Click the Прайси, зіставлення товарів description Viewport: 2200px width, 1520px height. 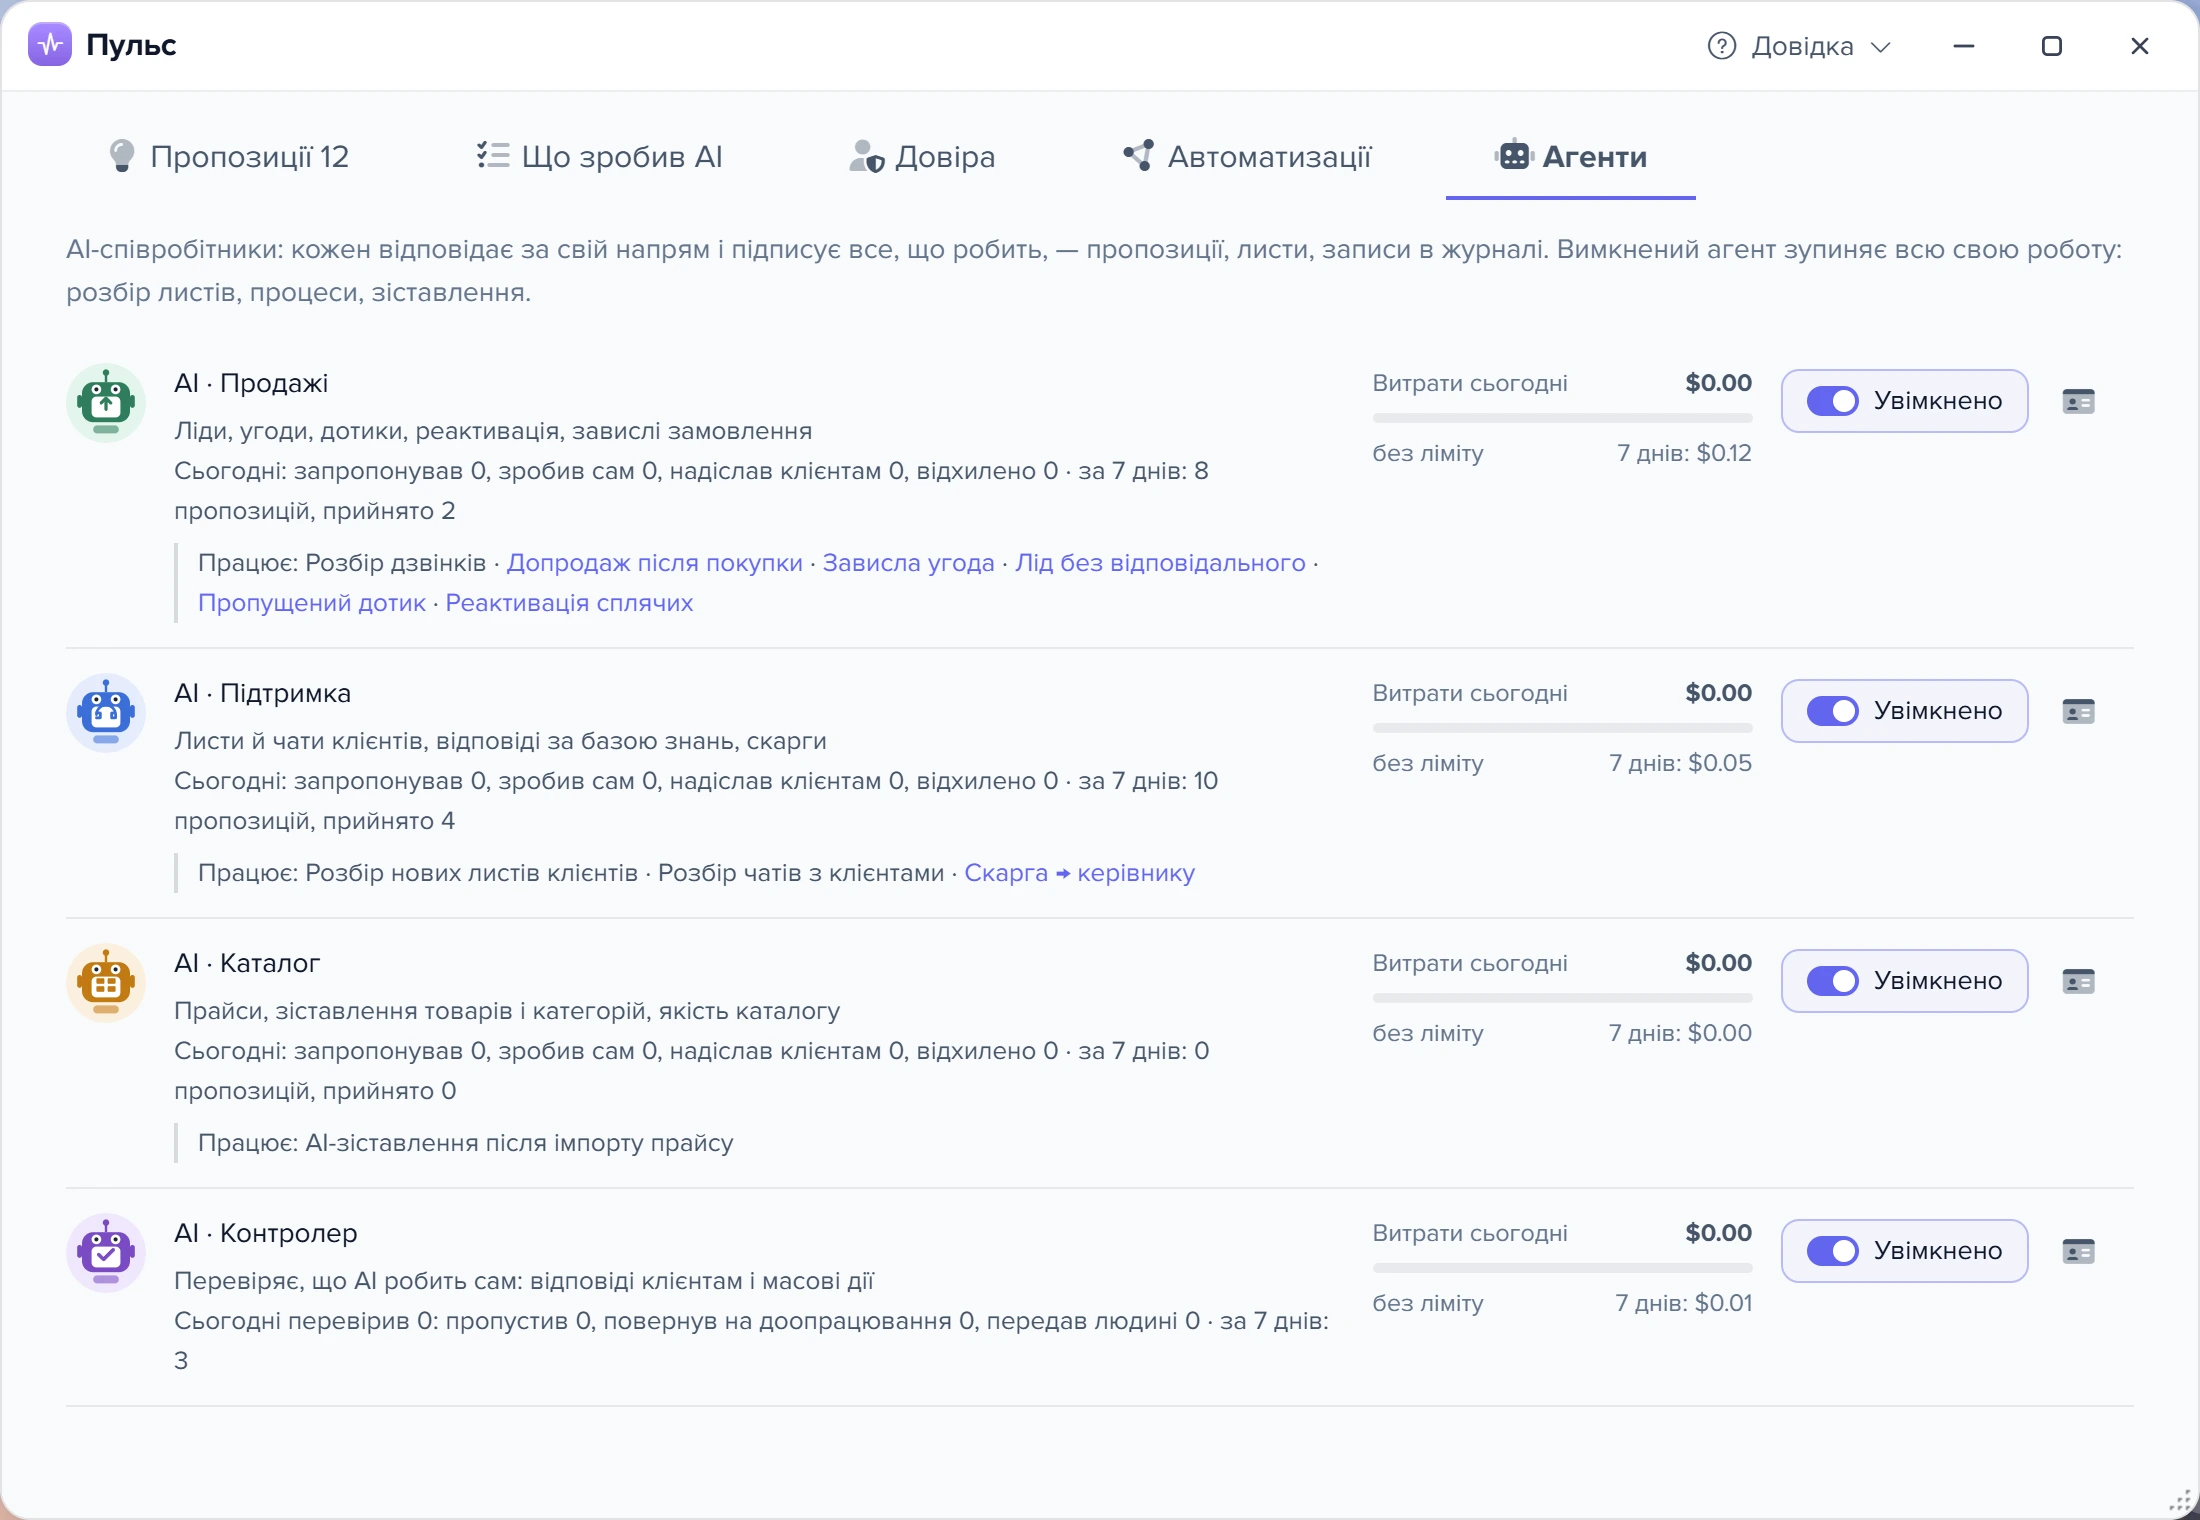tap(507, 1011)
